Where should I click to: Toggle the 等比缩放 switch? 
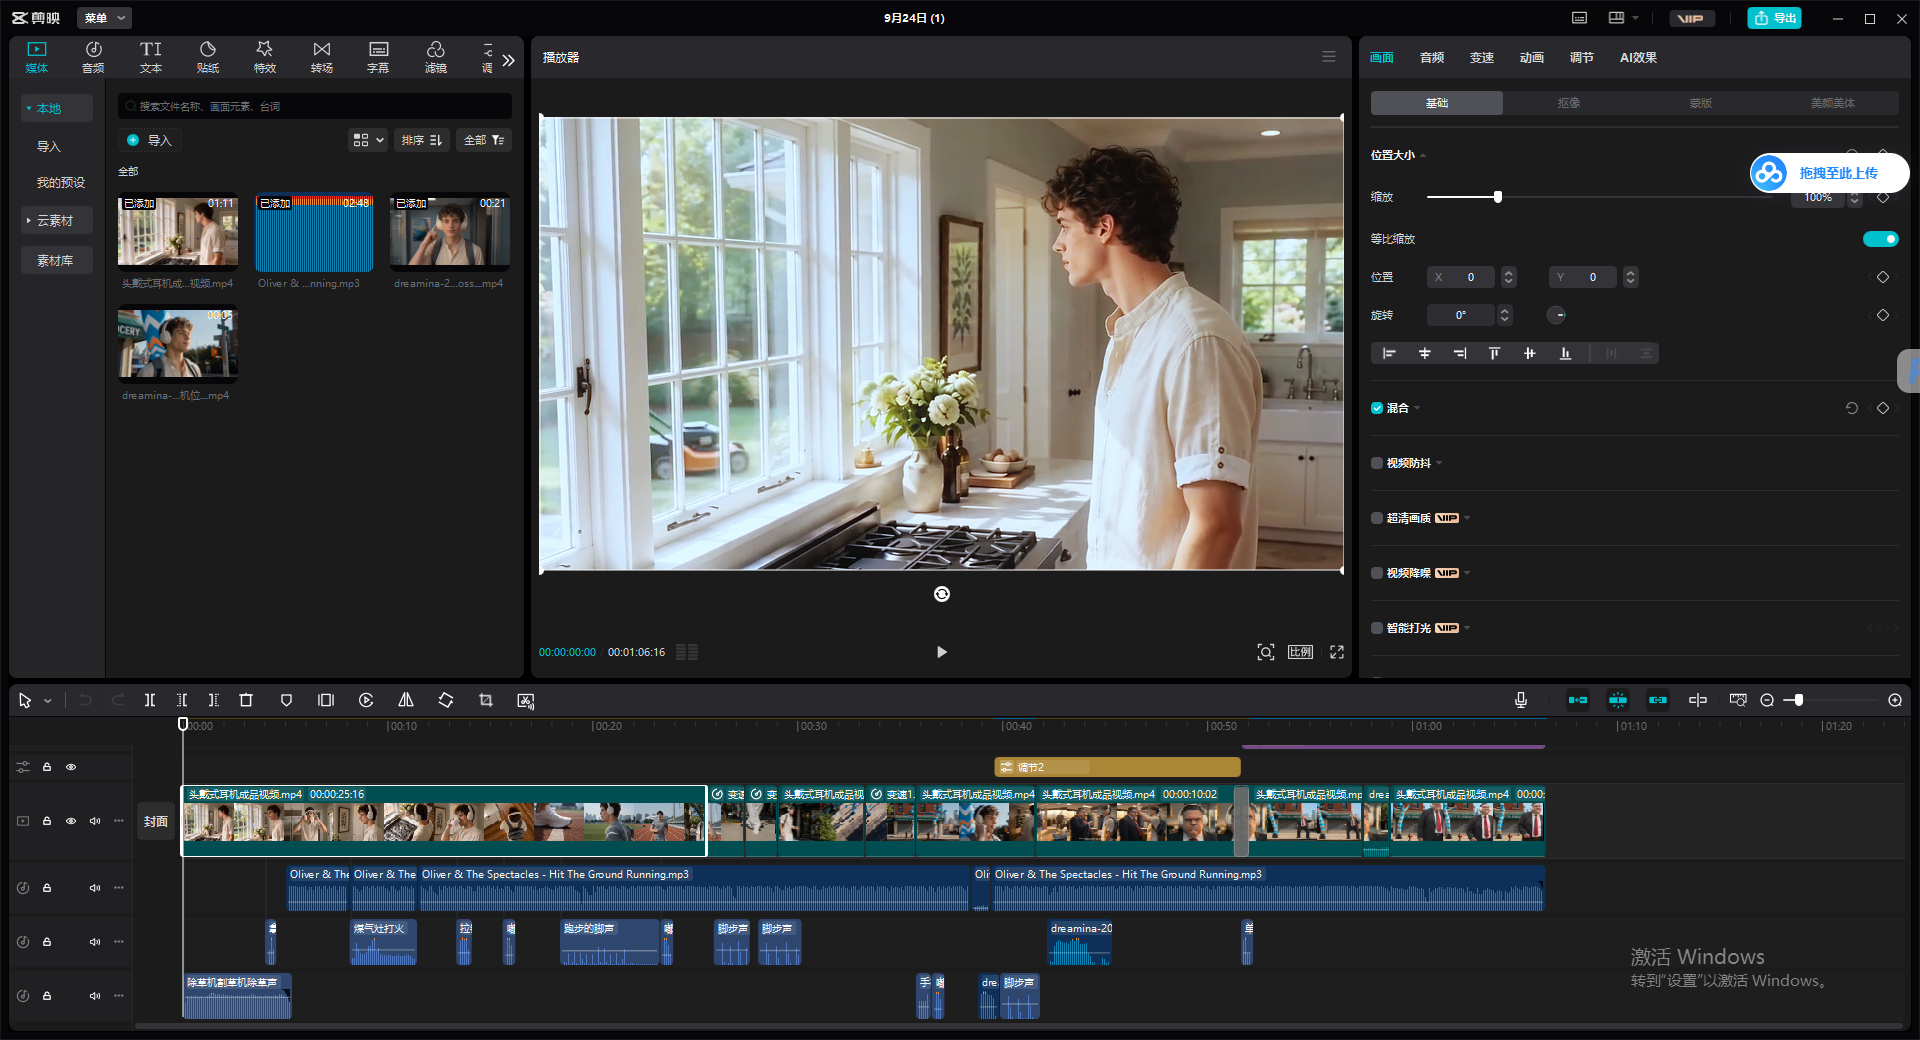click(x=1880, y=239)
